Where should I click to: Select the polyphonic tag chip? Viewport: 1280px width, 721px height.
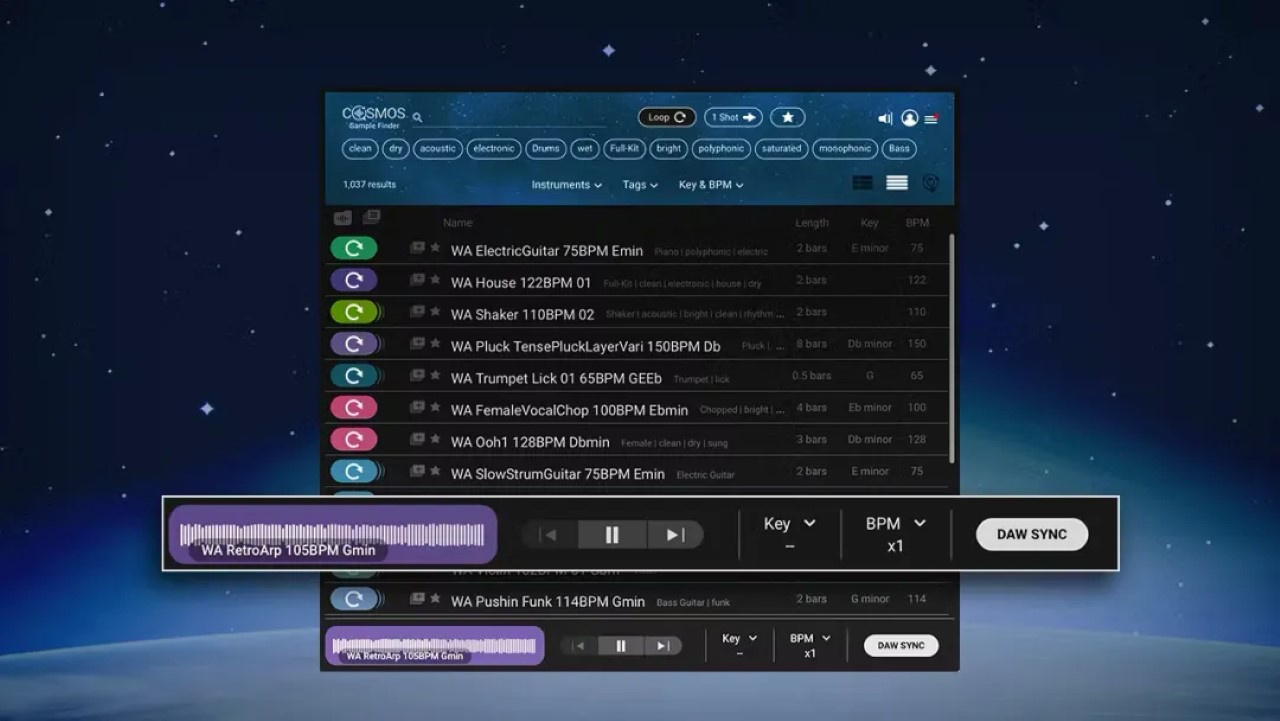721,148
